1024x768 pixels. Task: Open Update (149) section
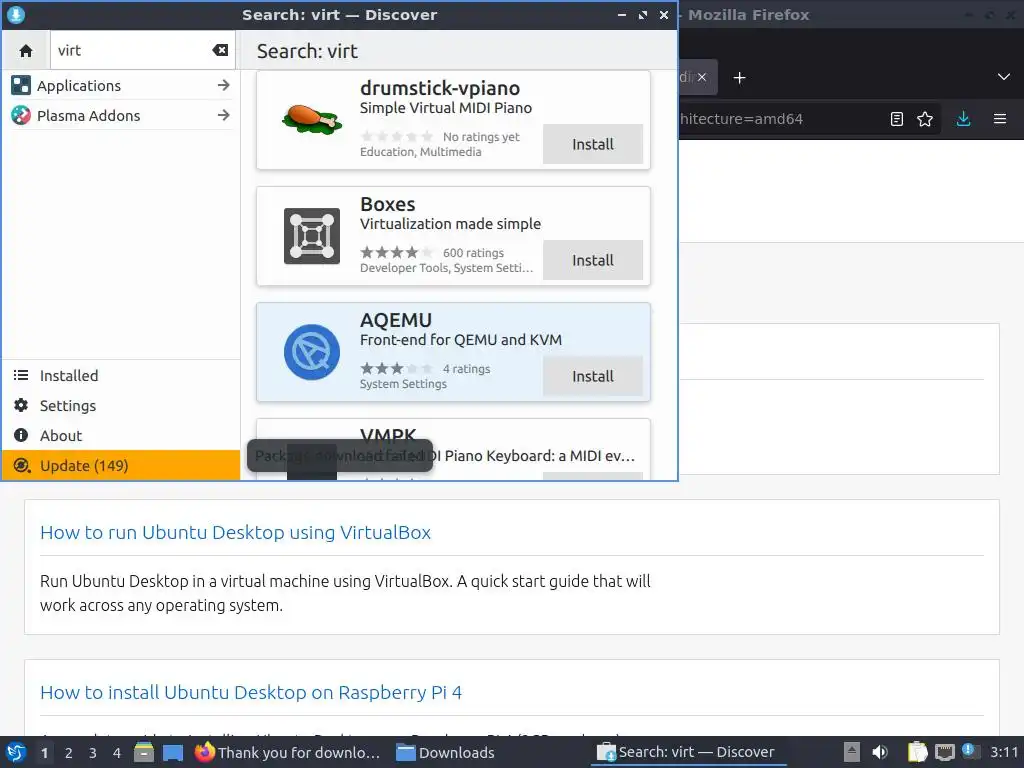121,466
